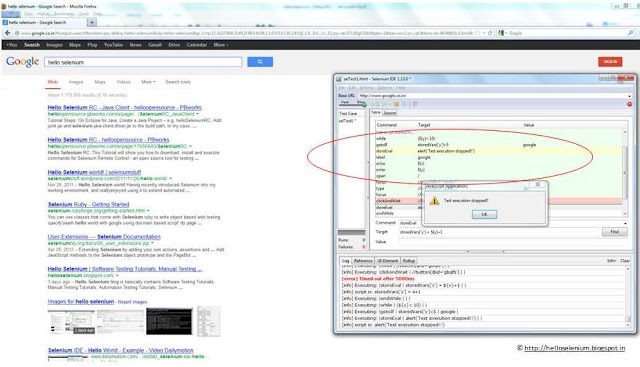Go back with Firefox back arrow
640x367 pixels.
(x=7, y=33)
